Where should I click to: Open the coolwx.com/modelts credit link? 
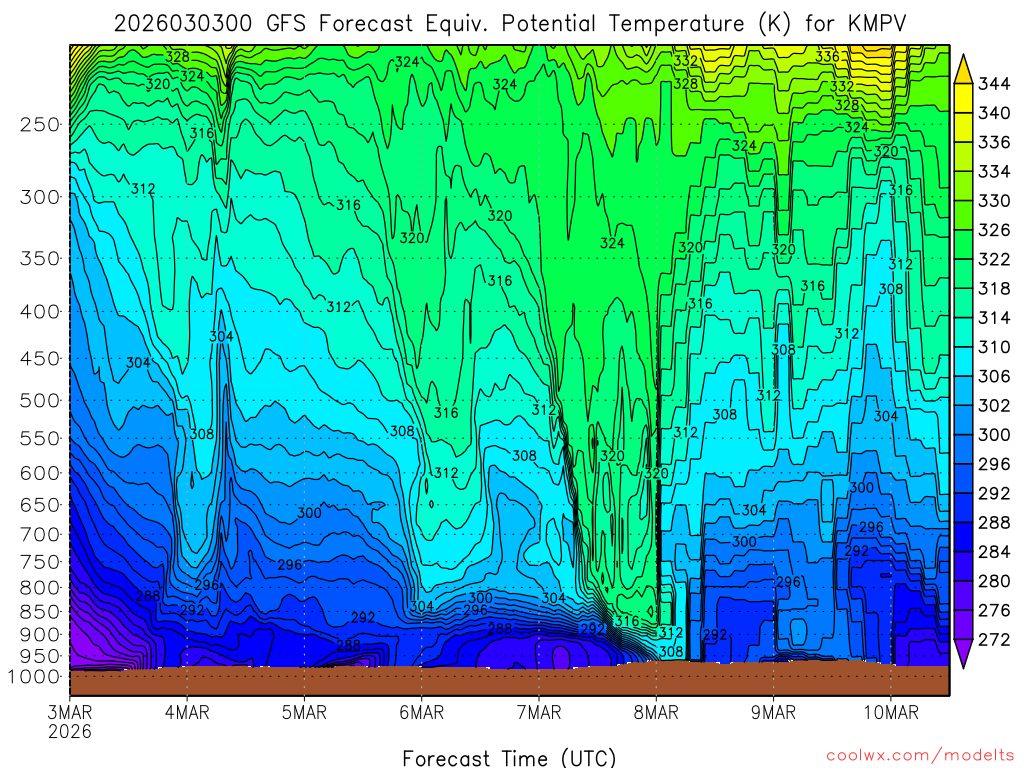920,756
